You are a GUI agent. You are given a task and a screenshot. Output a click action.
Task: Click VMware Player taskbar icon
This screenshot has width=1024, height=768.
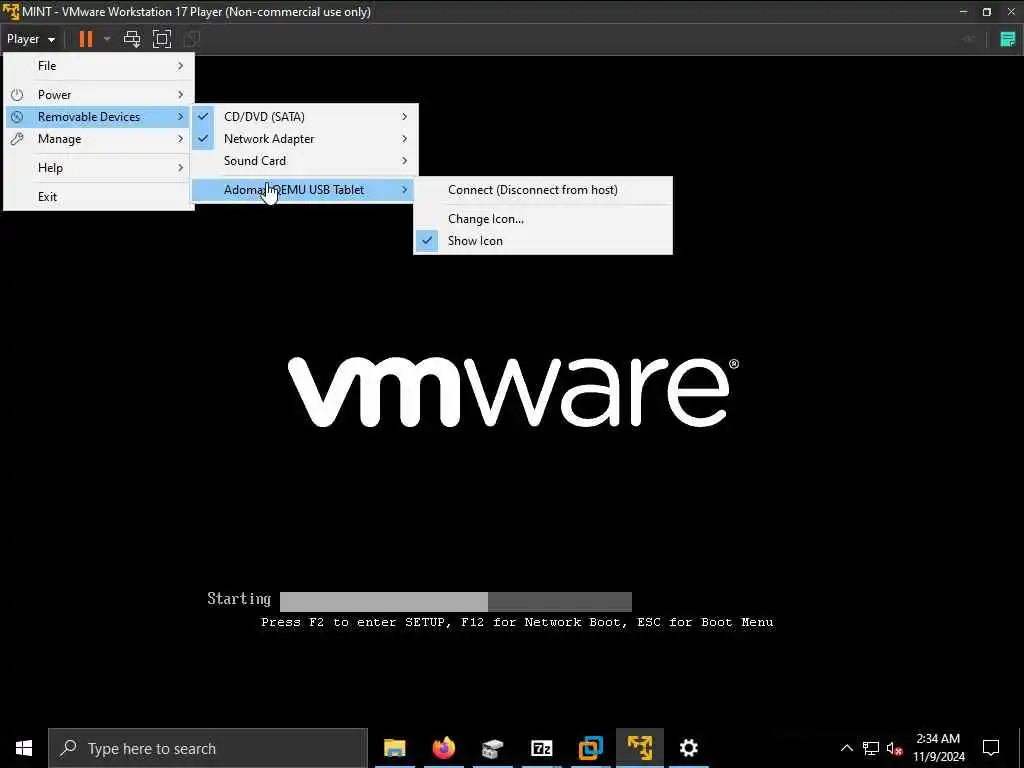(x=640, y=748)
